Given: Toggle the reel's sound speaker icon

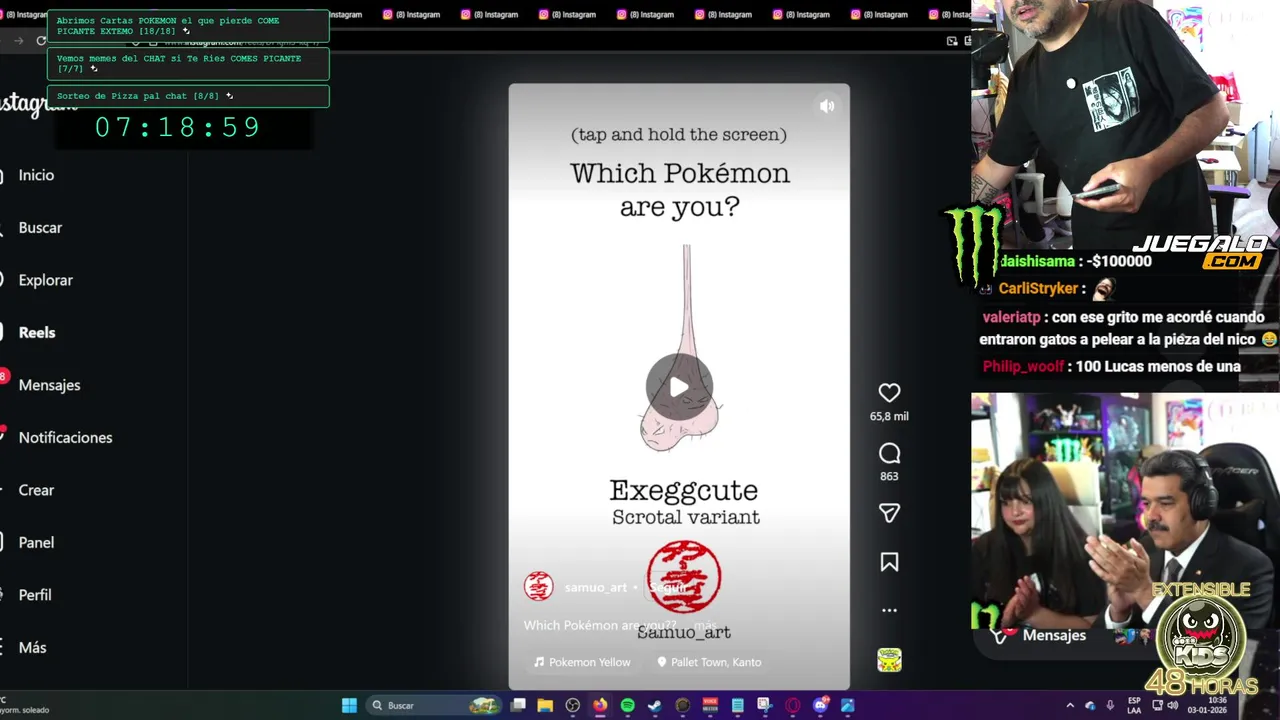Looking at the screenshot, I should [827, 106].
